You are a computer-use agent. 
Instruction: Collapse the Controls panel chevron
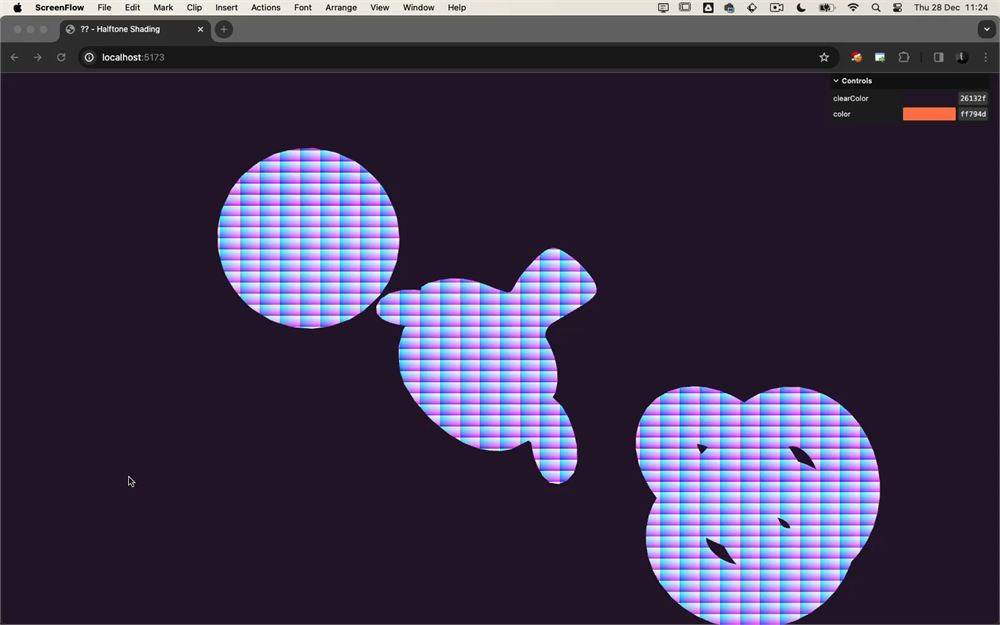[835, 81]
